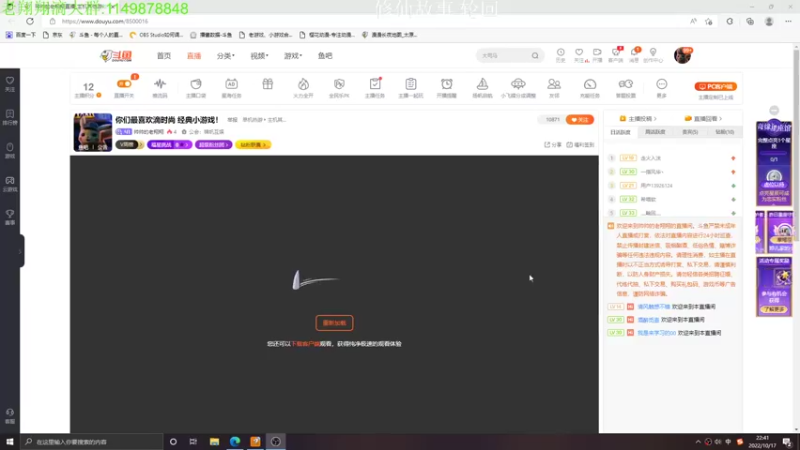800x450 pixels.
Task: Open the 主播一起玩 clipboard icon
Action: [x=411, y=87]
